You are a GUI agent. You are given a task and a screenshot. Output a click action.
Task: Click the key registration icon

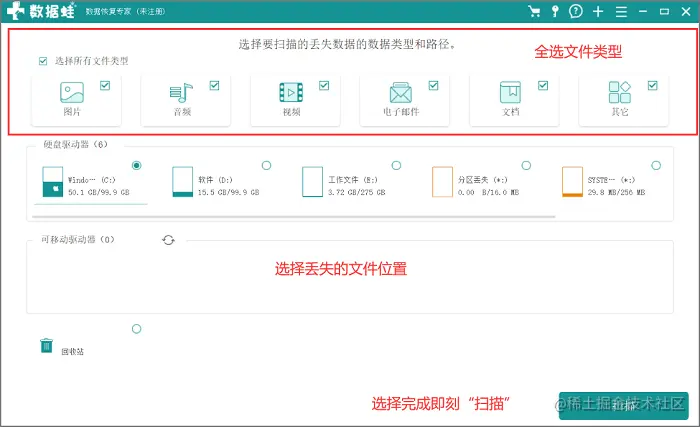click(555, 11)
